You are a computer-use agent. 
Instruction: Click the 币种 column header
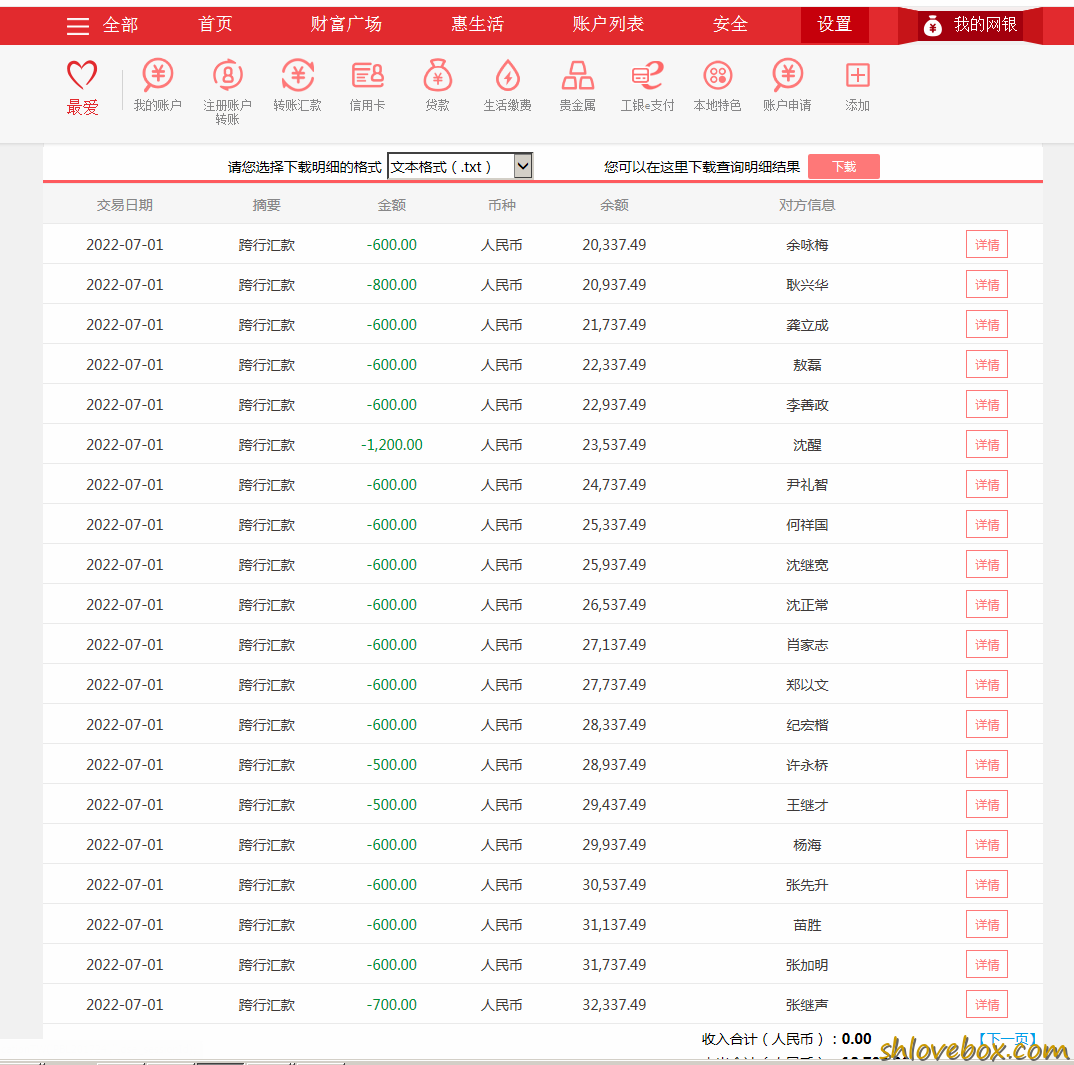tap(501, 205)
